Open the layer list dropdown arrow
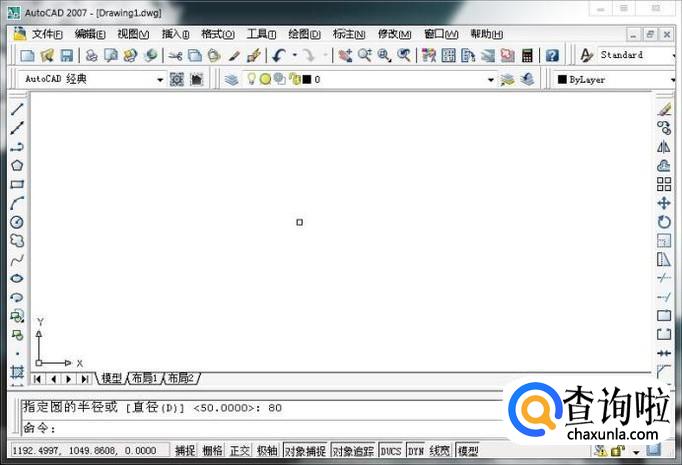The image size is (682, 465). [491, 80]
